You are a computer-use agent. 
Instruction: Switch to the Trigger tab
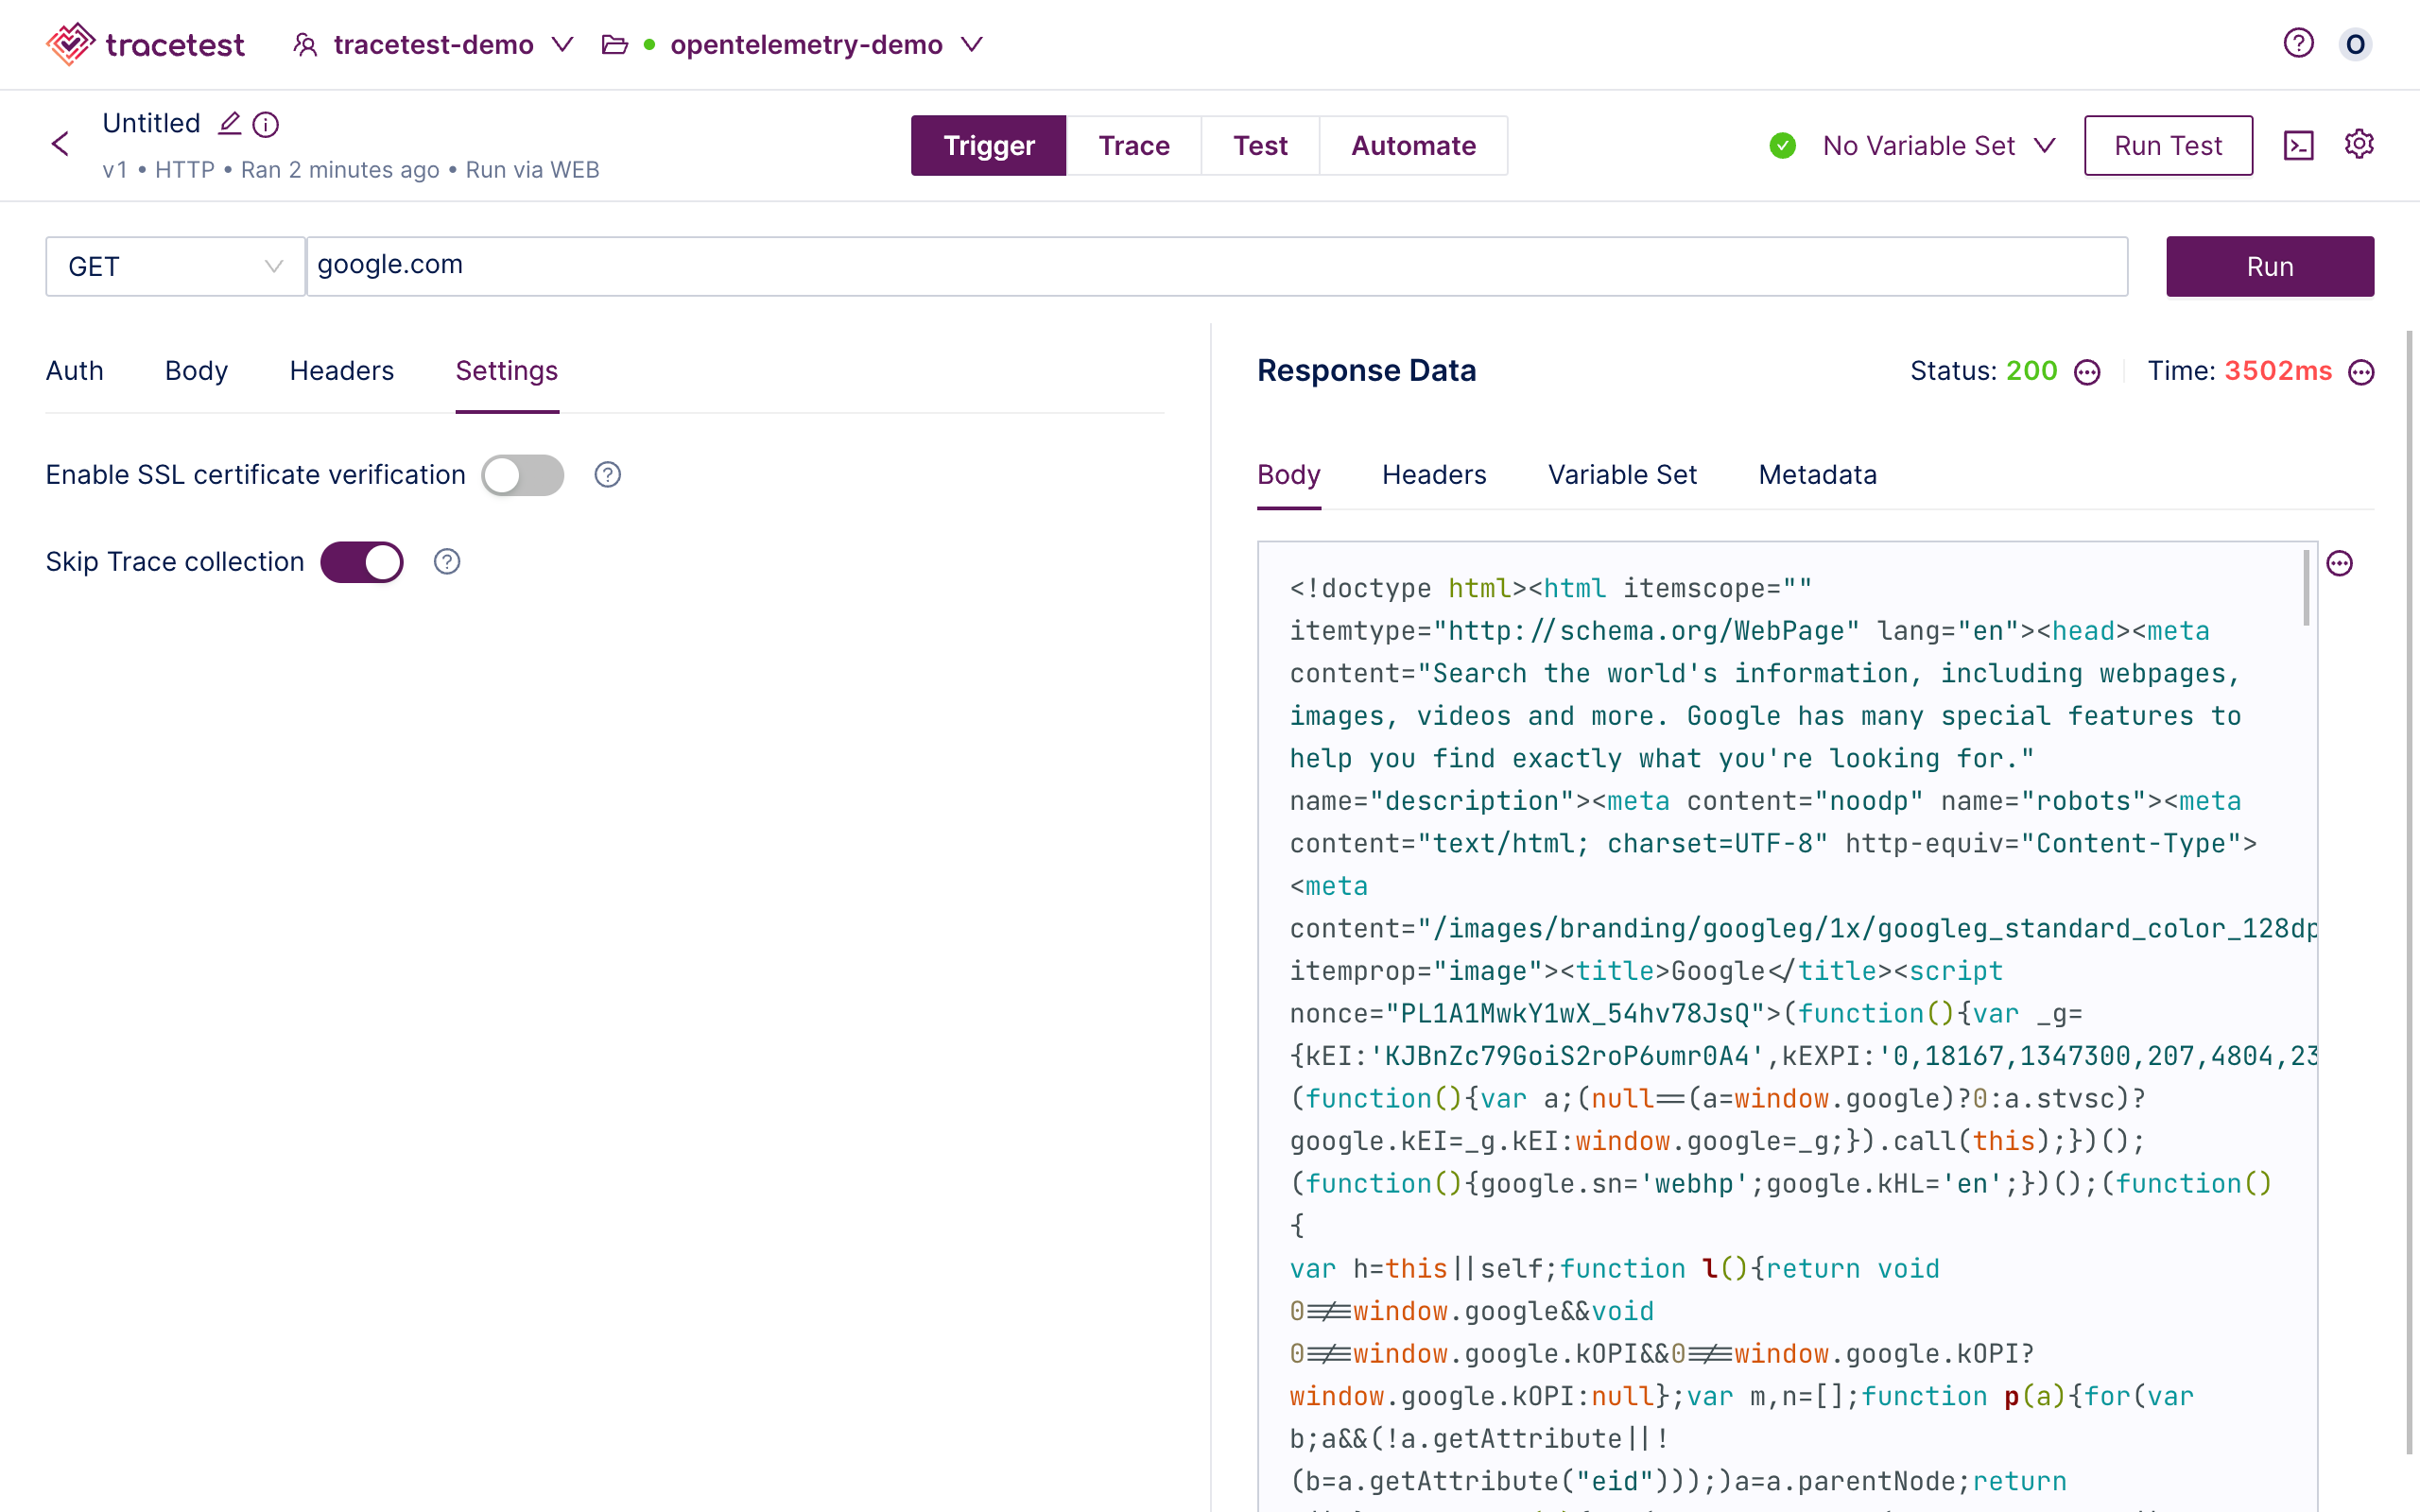[x=988, y=146]
